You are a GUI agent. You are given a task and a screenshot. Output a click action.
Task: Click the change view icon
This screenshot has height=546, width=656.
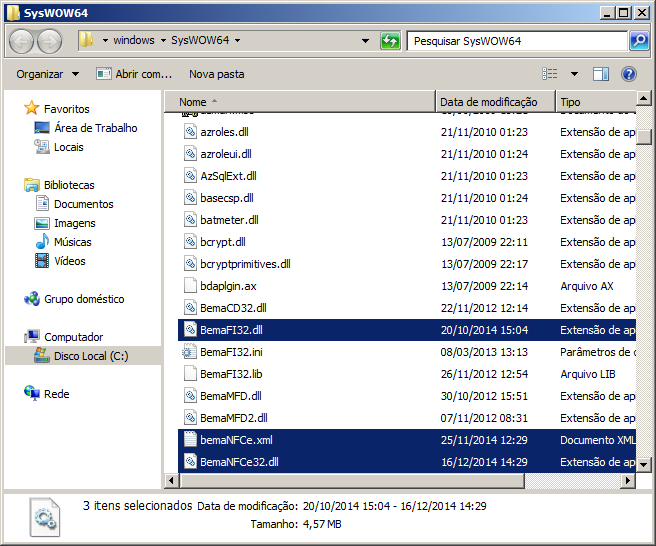point(549,74)
